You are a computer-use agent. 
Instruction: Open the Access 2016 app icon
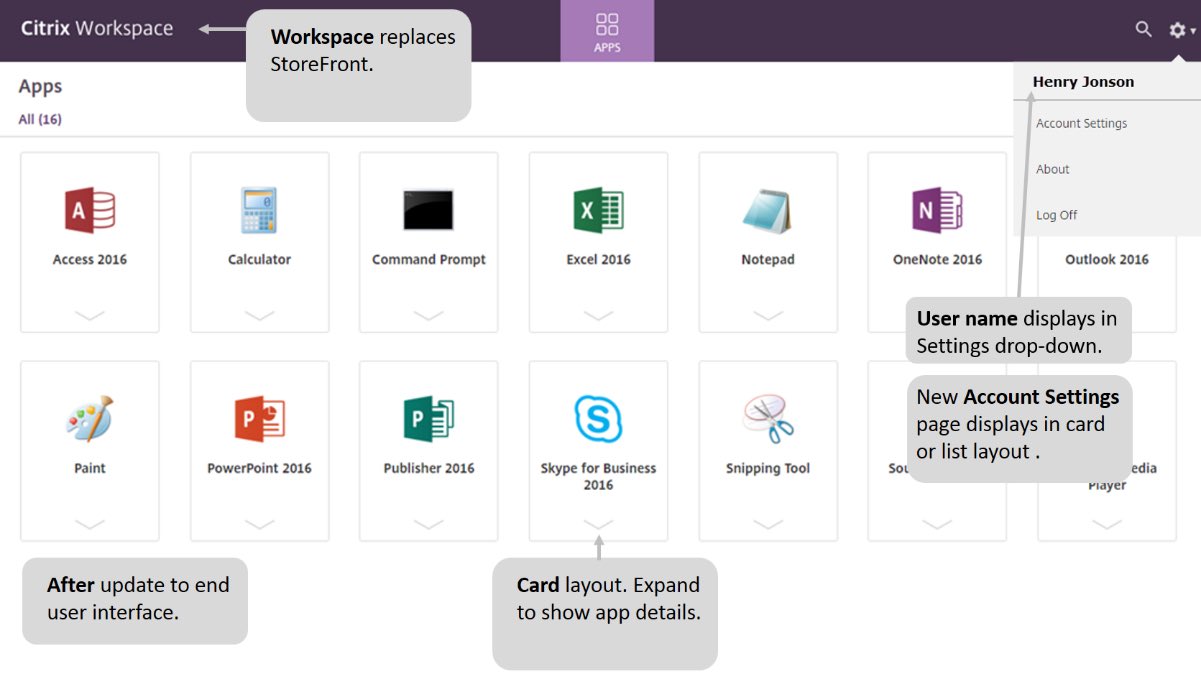tap(90, 210)
